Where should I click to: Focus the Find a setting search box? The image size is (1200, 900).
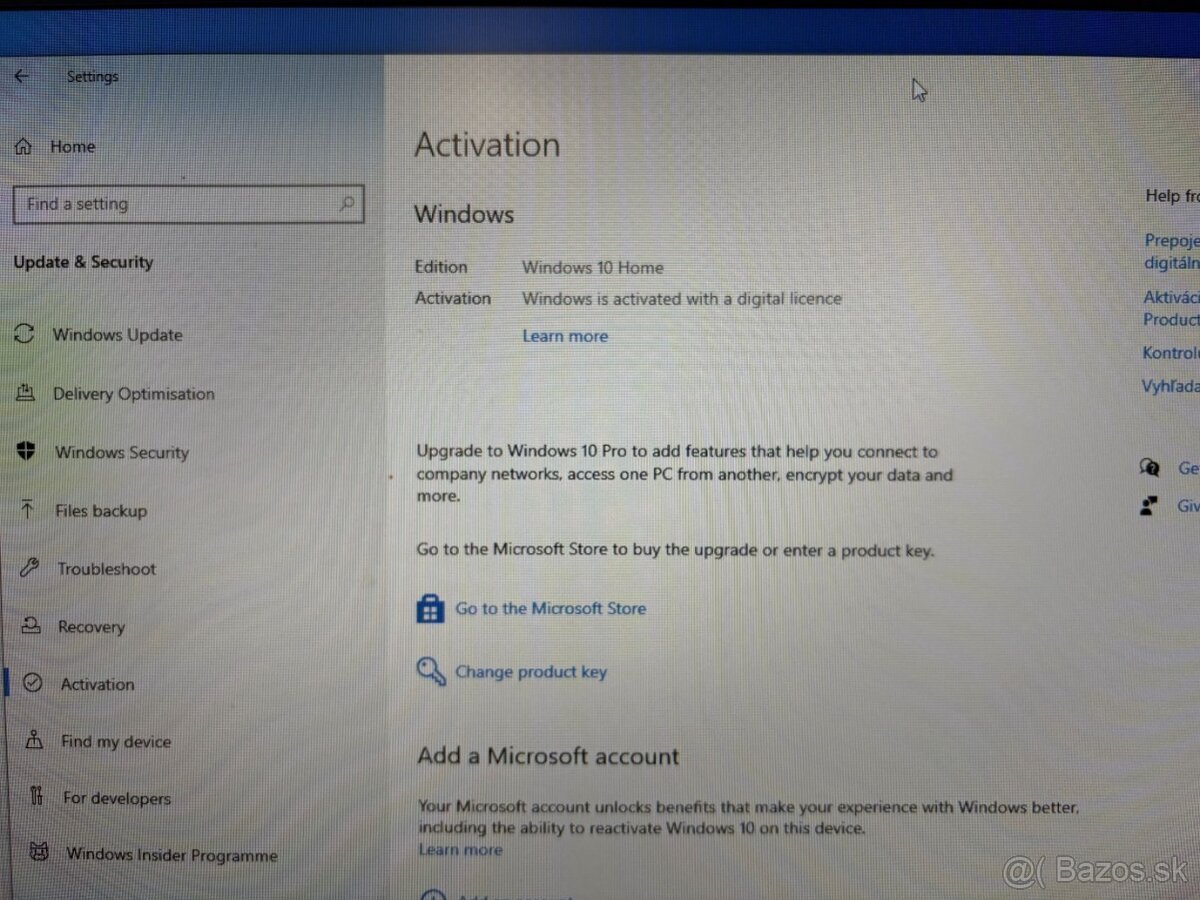(188, 204)
